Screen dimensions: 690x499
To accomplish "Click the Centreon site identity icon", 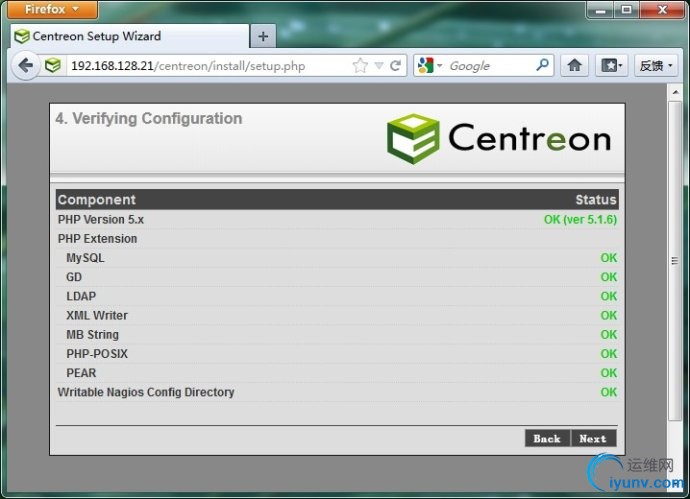I will click(x=53, y=66).
